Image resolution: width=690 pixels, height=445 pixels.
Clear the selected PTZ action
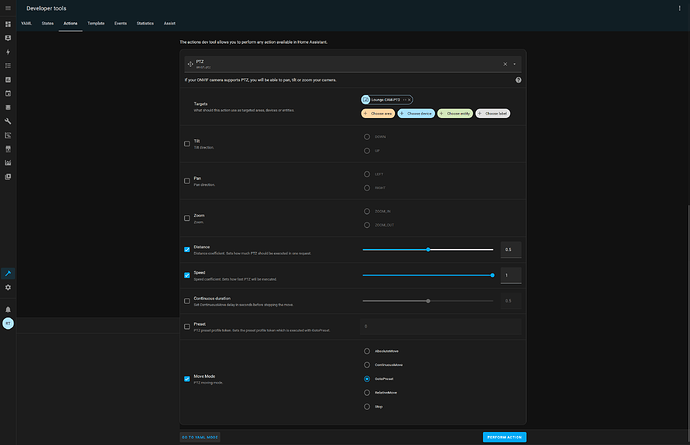tap(506, 64)
